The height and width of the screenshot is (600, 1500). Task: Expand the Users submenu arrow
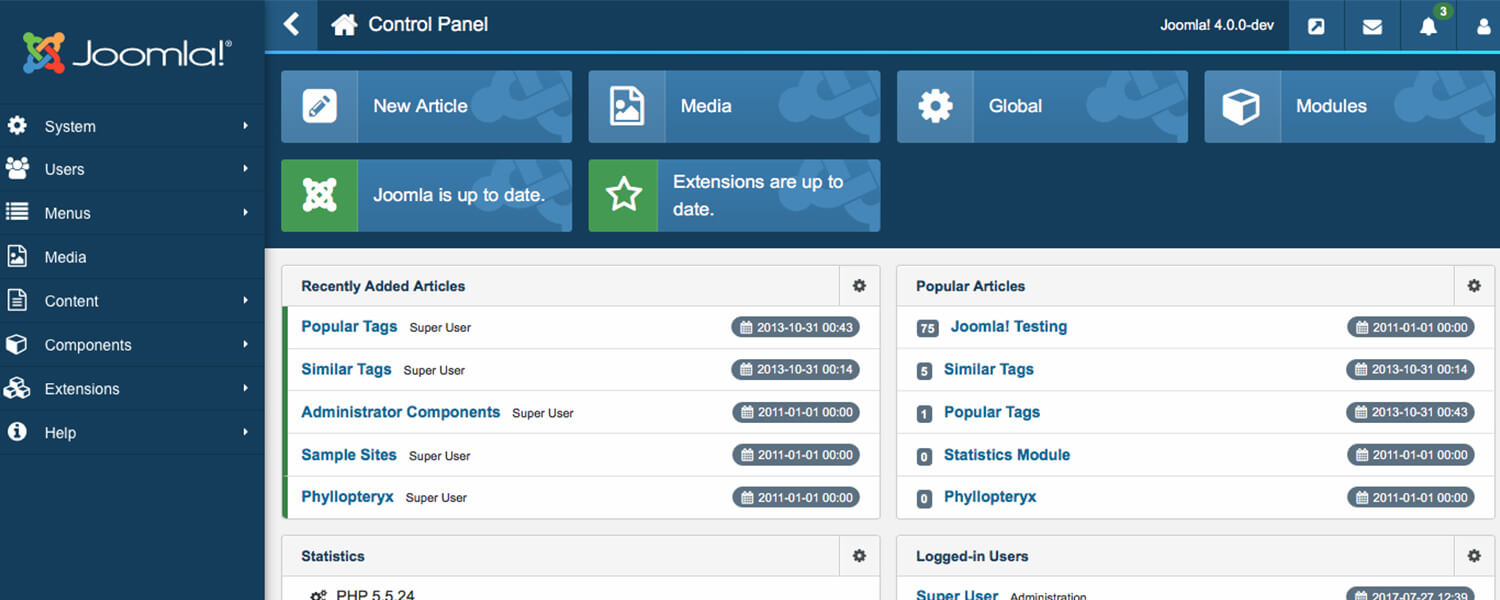(x=245, y=169)
